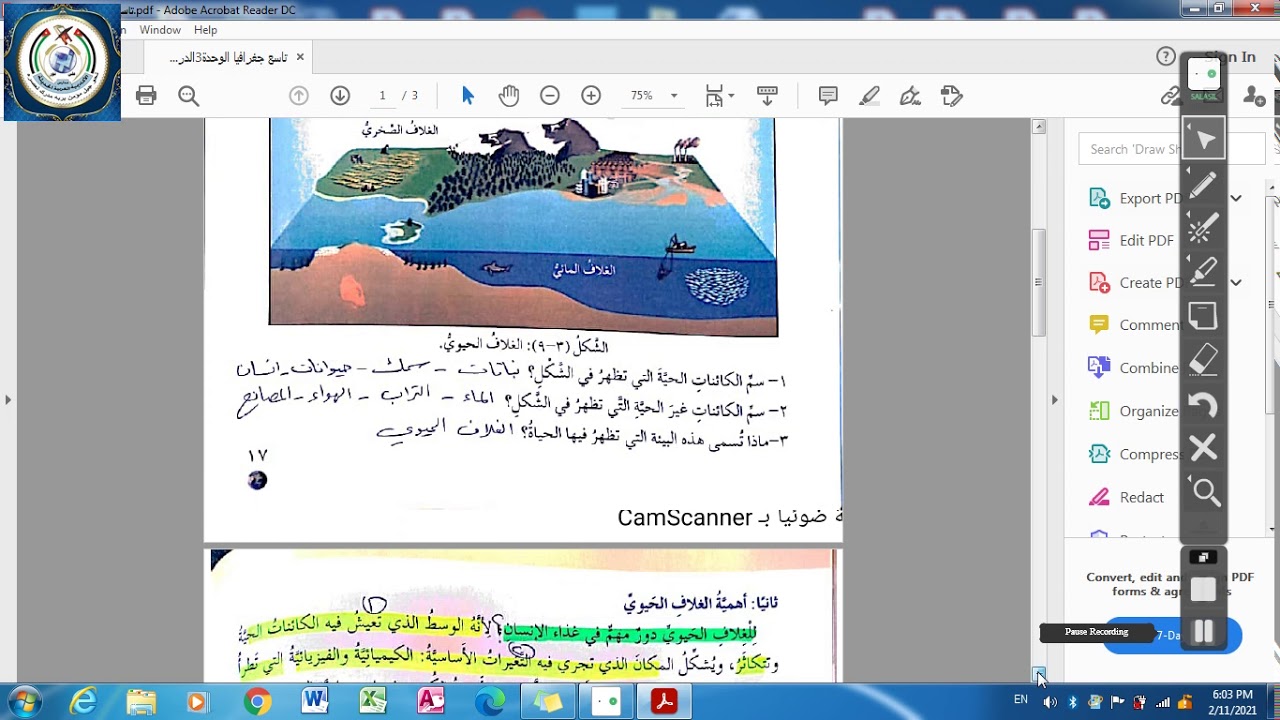Open the Export PDF tool

pos(1135,198)
